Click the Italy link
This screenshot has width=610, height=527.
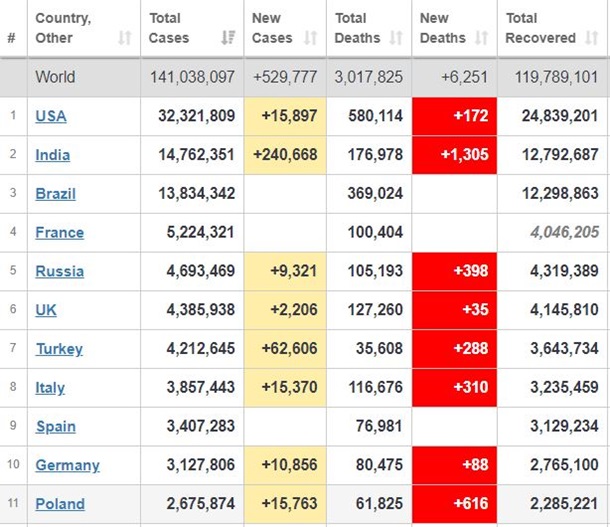[x=50, y=388]
